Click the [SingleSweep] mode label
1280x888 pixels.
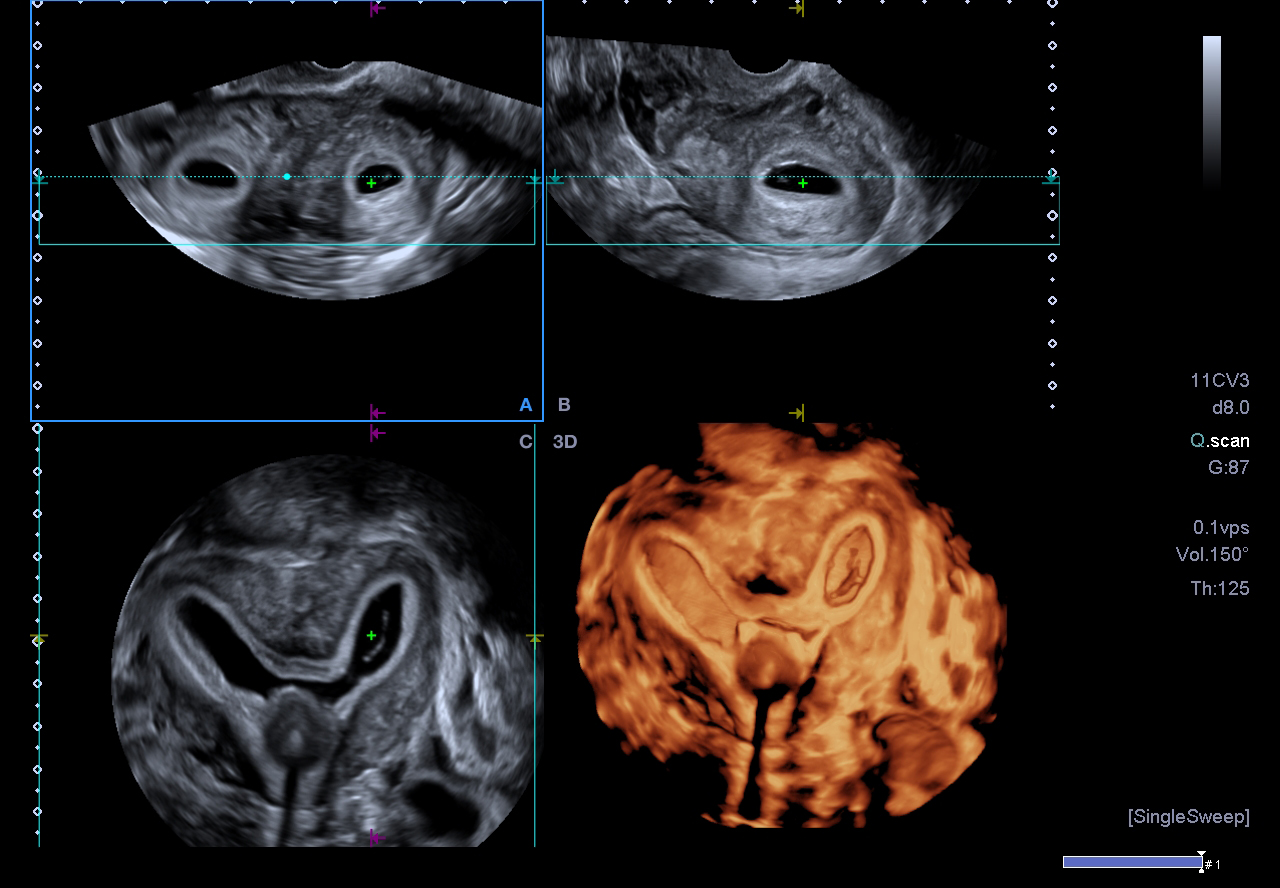click(1188, 817)
